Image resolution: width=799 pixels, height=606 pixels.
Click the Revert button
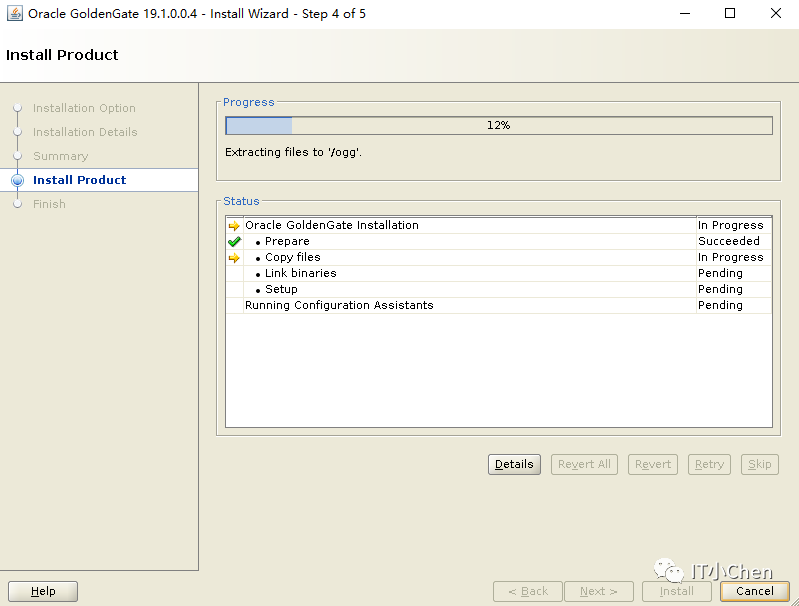[653, 464]
